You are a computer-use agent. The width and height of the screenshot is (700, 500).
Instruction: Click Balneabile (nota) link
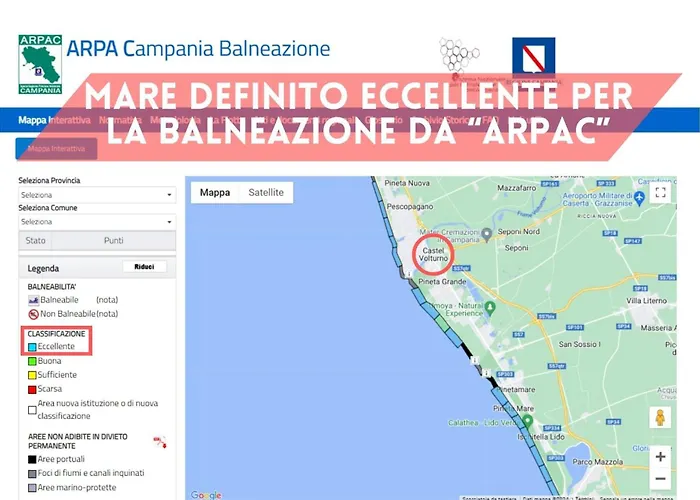107,300
